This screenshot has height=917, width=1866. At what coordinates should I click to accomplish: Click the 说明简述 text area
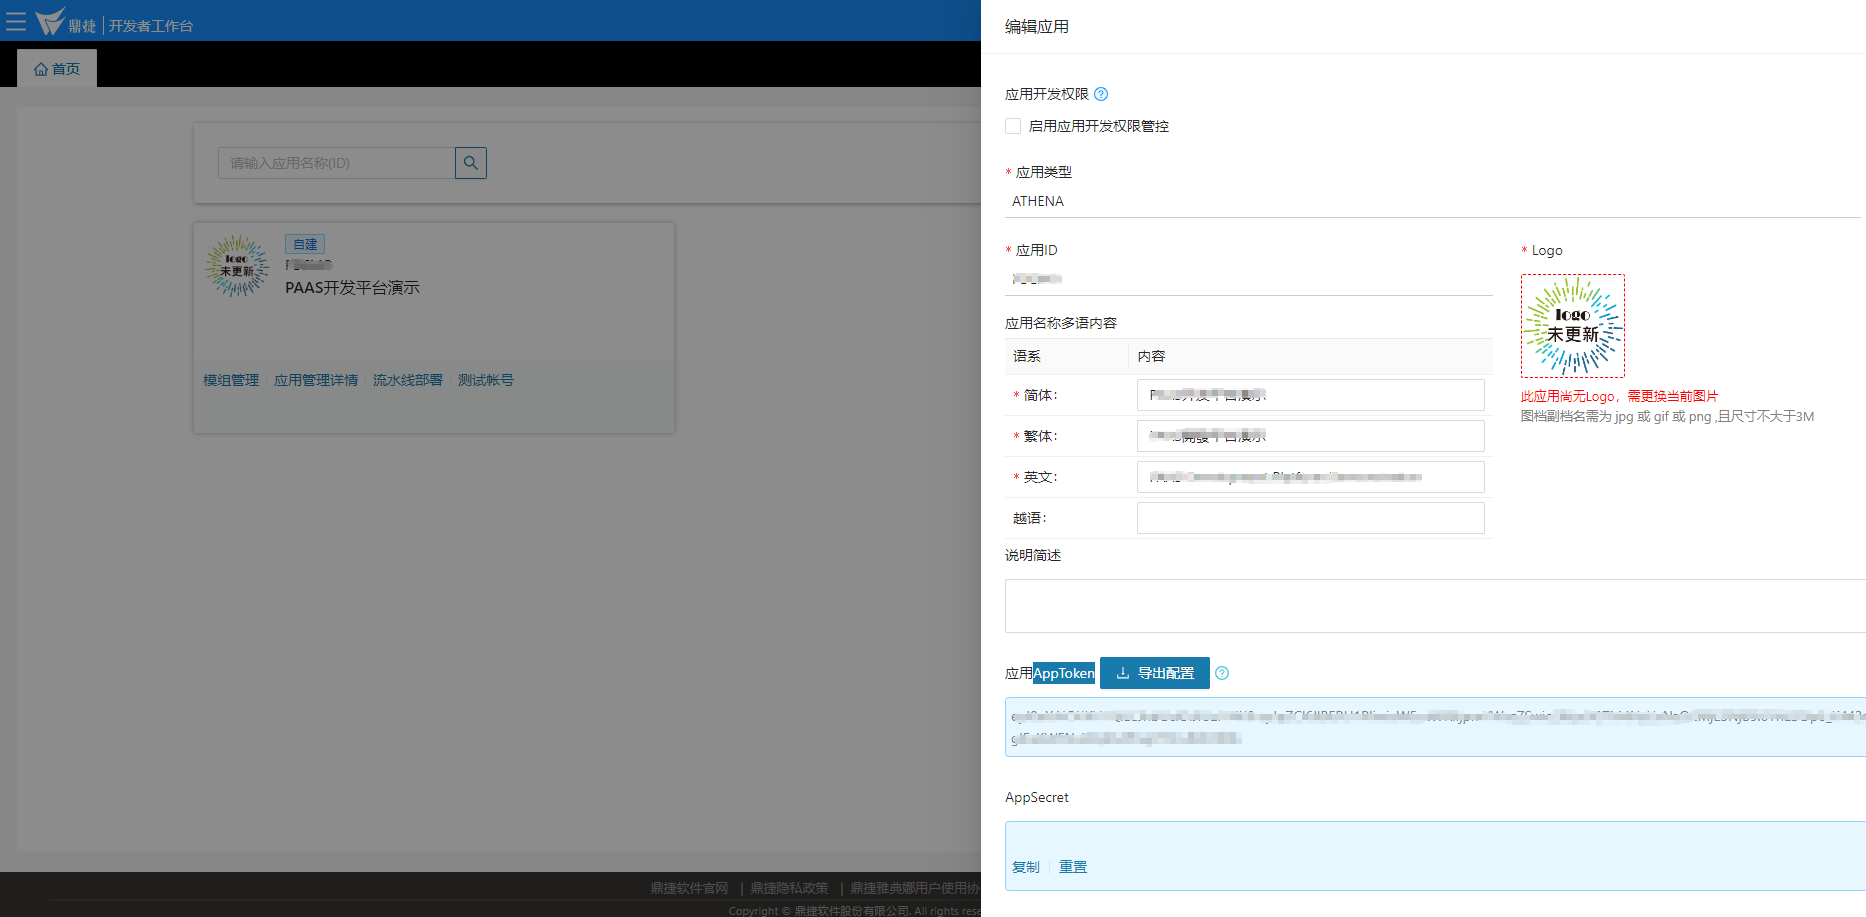[1435, 606]
